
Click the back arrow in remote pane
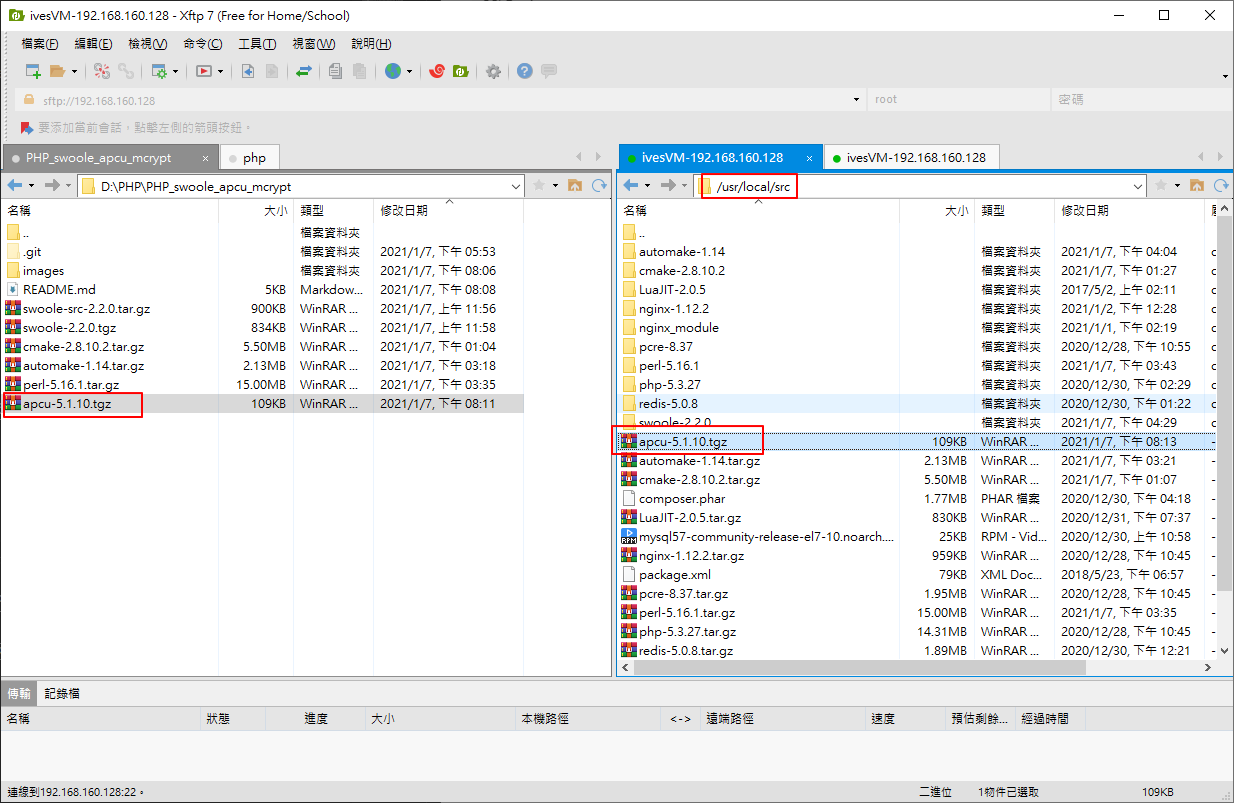tap(631, 186)
